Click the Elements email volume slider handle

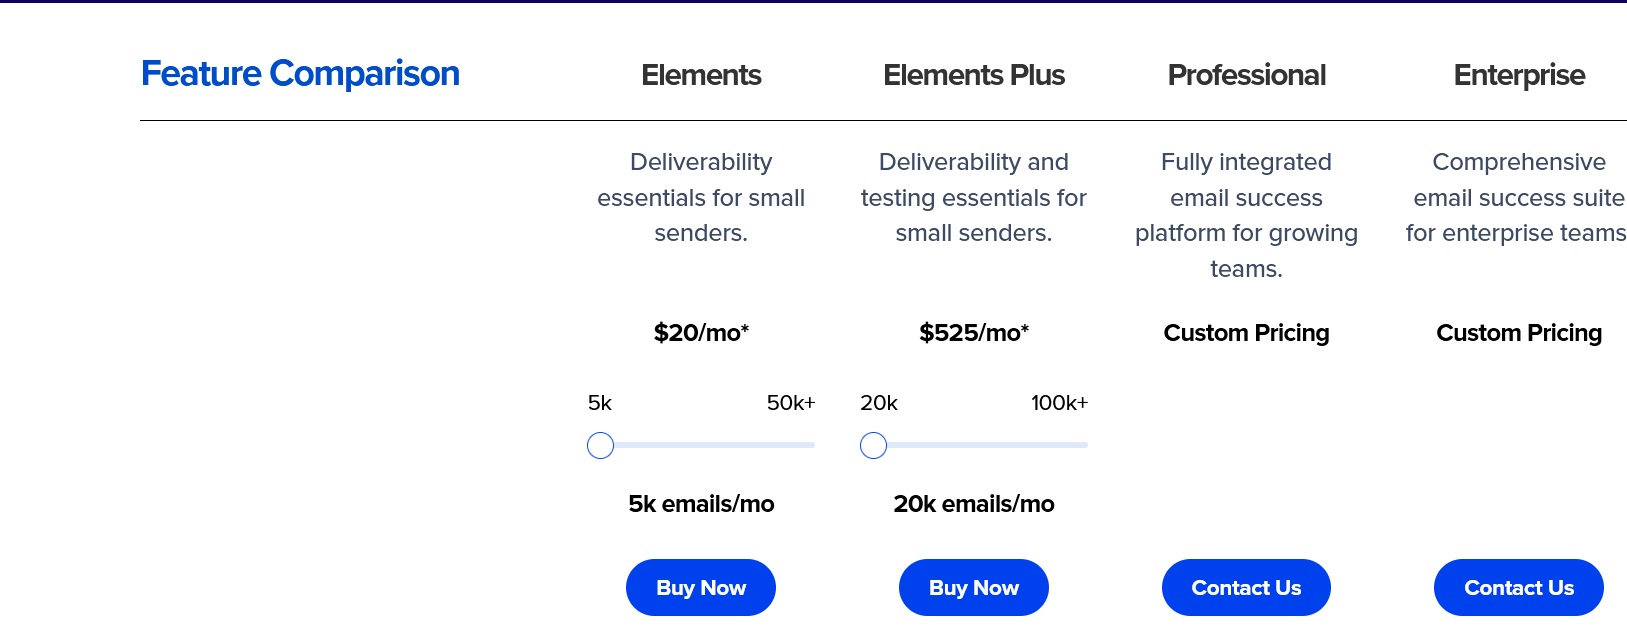(x=600, y=446)
